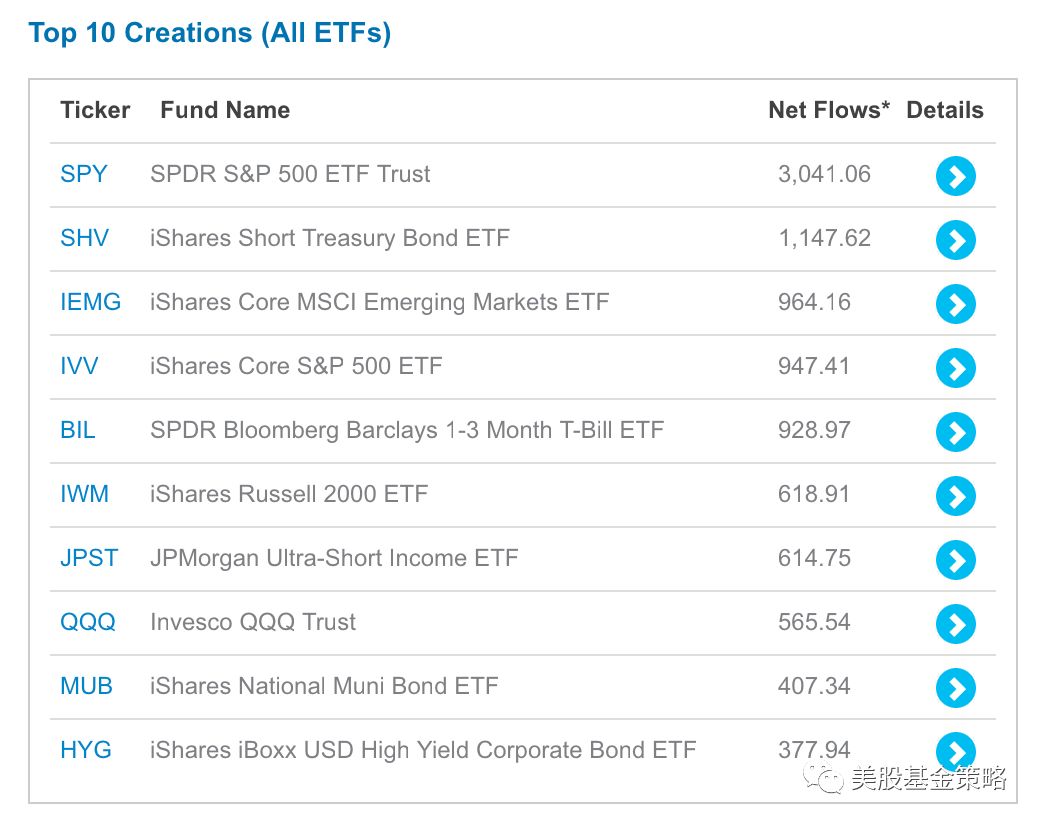This screenshot has width=1040, height=824.
Task: Click the JPST ticker link
Action: point(89,558)
